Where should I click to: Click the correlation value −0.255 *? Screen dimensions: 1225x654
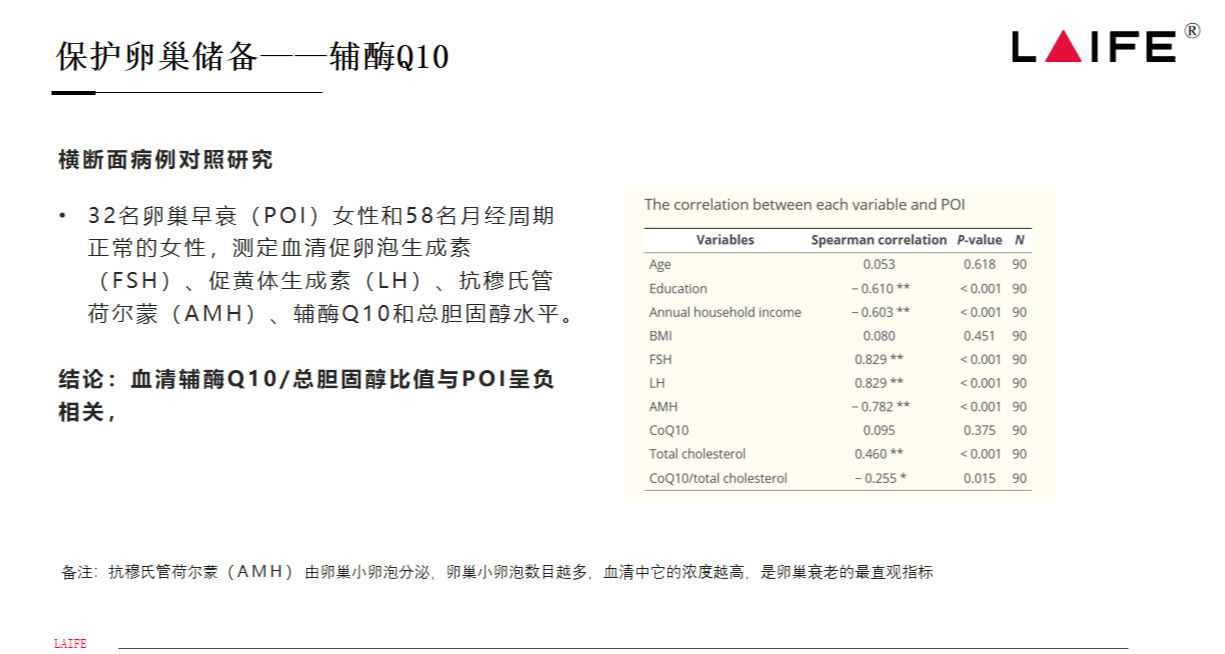click(x=881, y=478)
